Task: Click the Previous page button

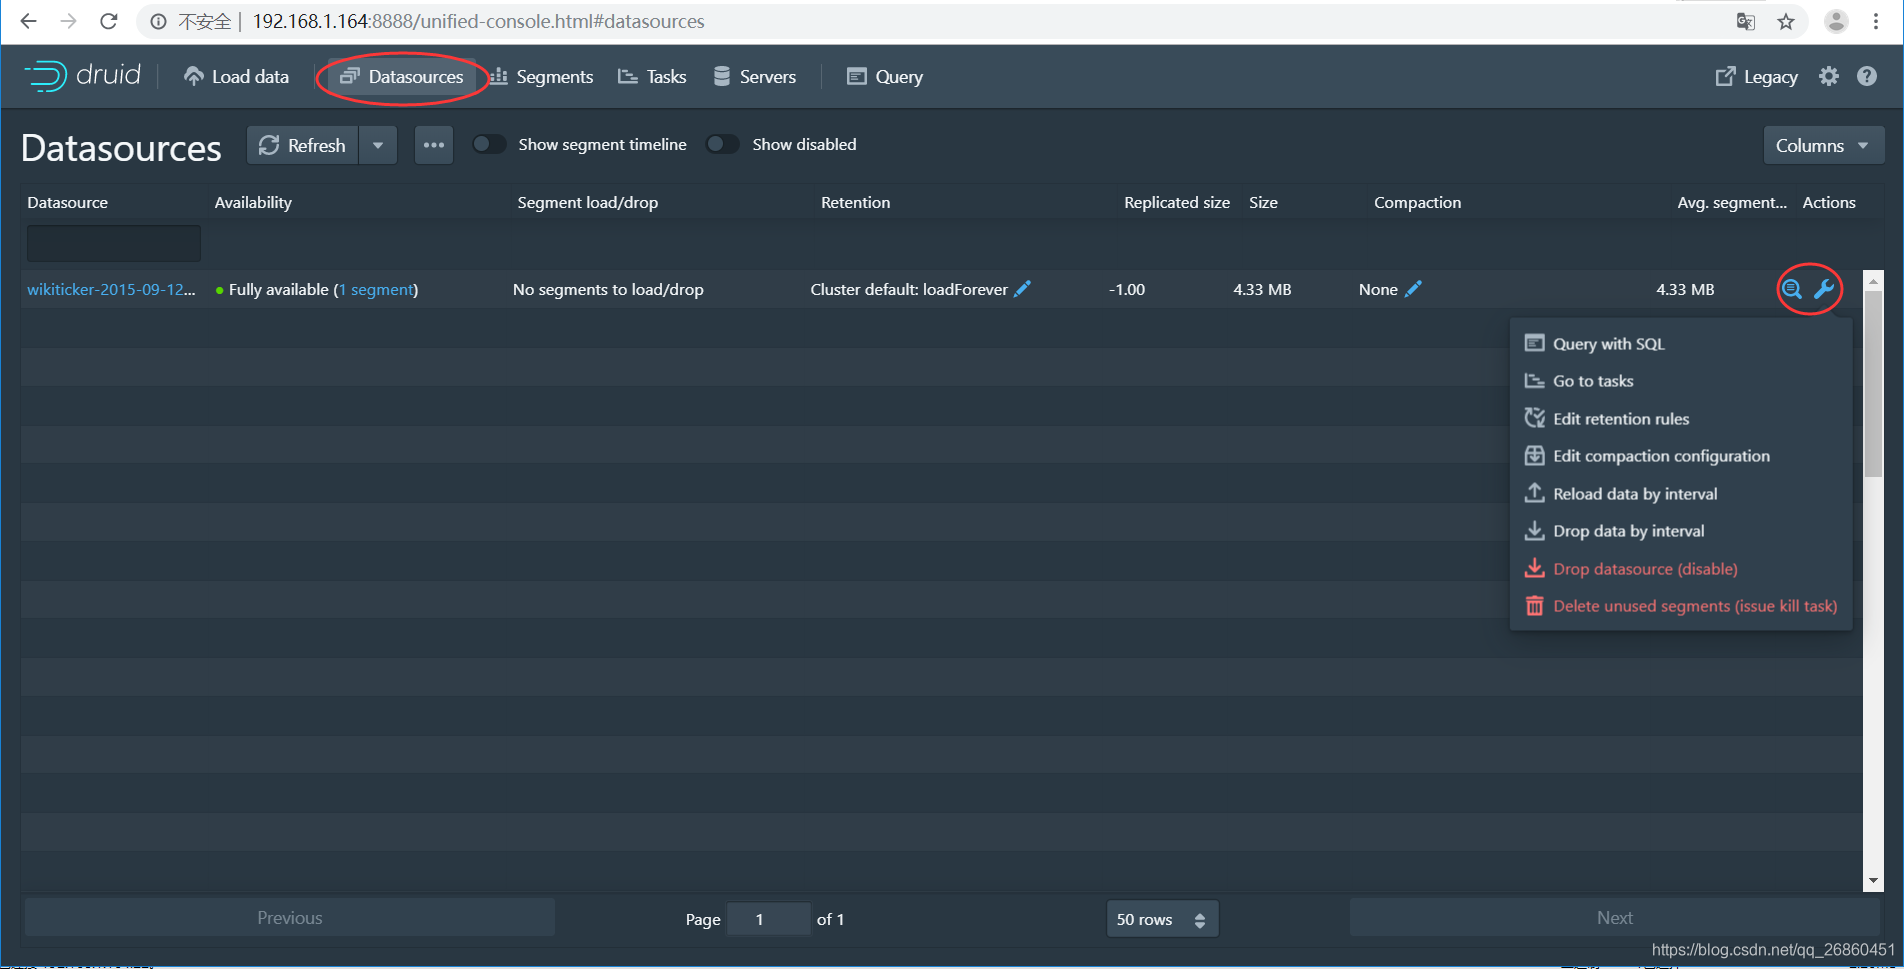Action: tap(290, 918)
